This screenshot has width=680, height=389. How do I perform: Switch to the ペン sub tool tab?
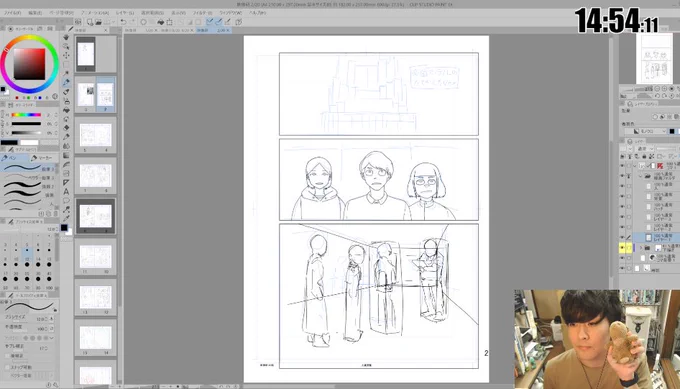14,158
